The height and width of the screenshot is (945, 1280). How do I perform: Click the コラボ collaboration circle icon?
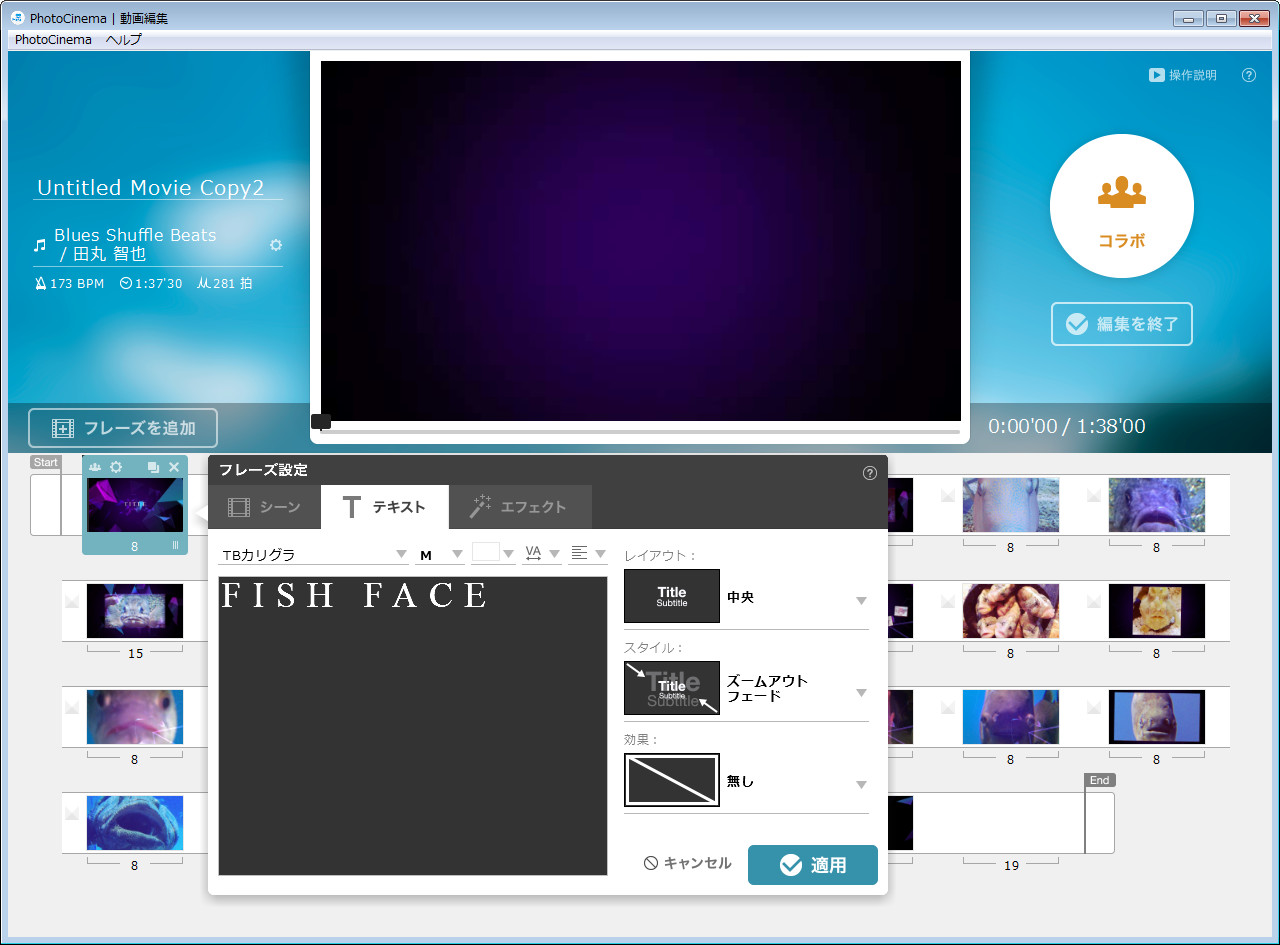(1121, 205)
